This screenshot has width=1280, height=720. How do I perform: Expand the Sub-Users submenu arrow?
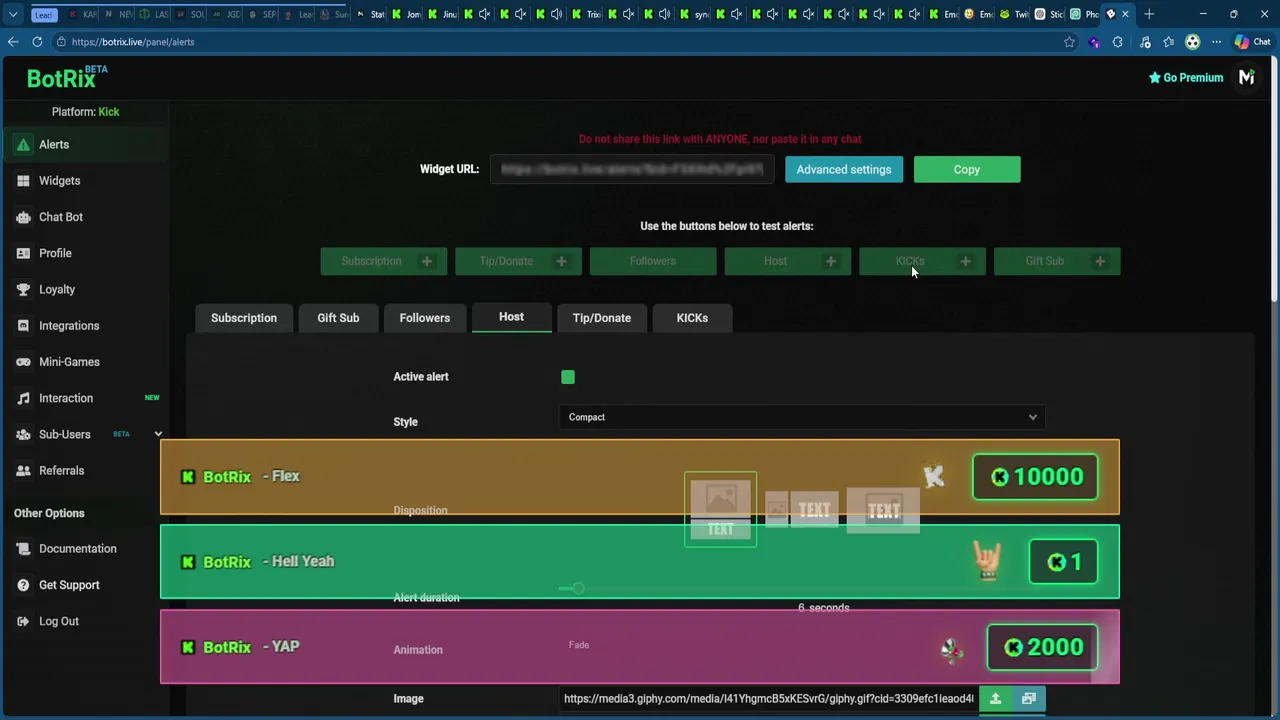[158, 434]
